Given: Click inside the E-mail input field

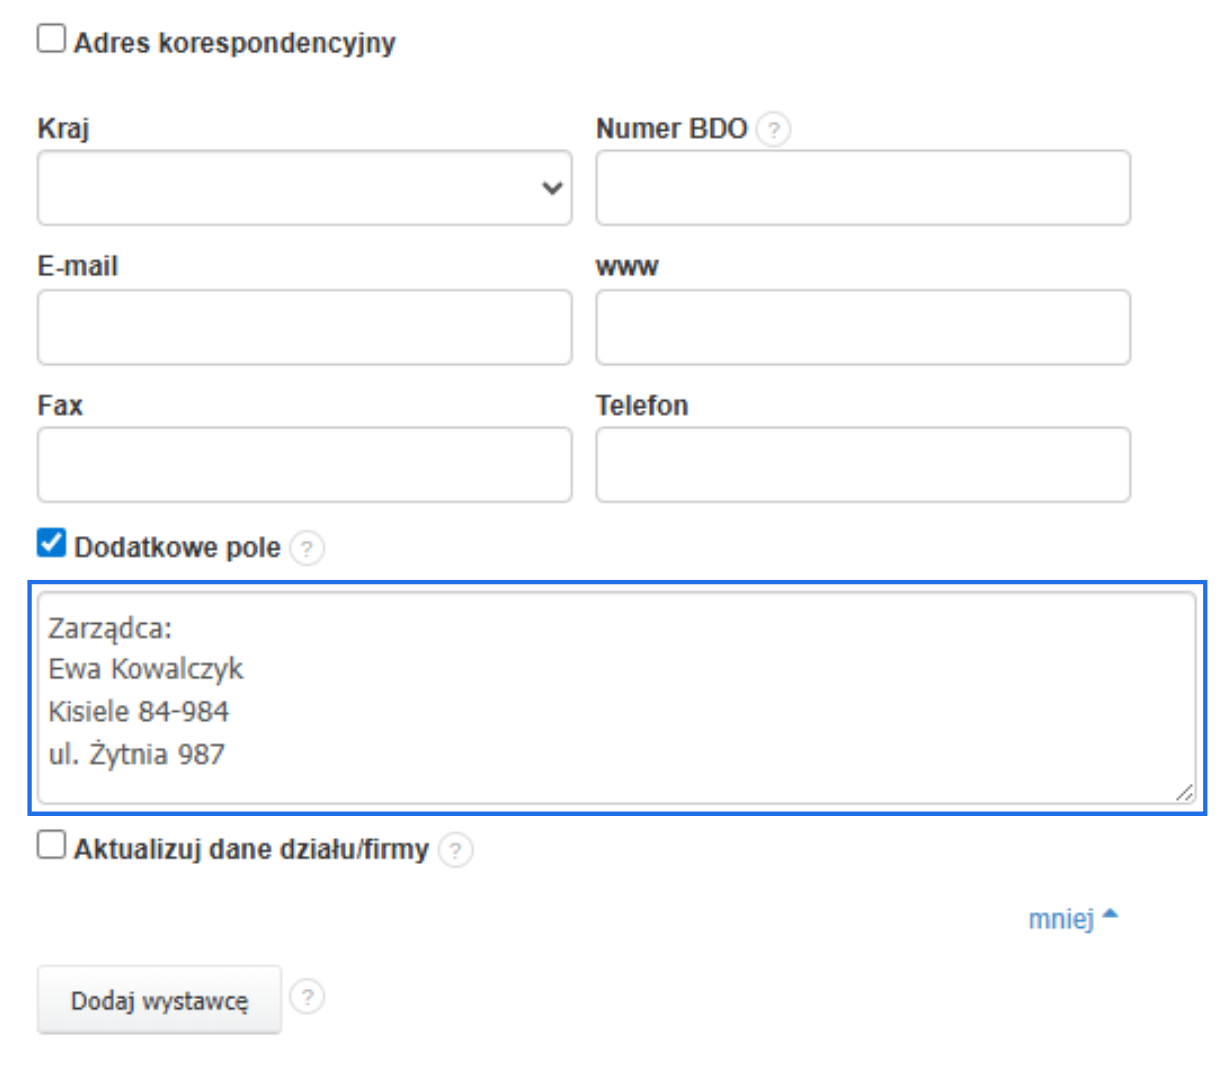Looking at the screenshot, I should [x=300, y=327].
